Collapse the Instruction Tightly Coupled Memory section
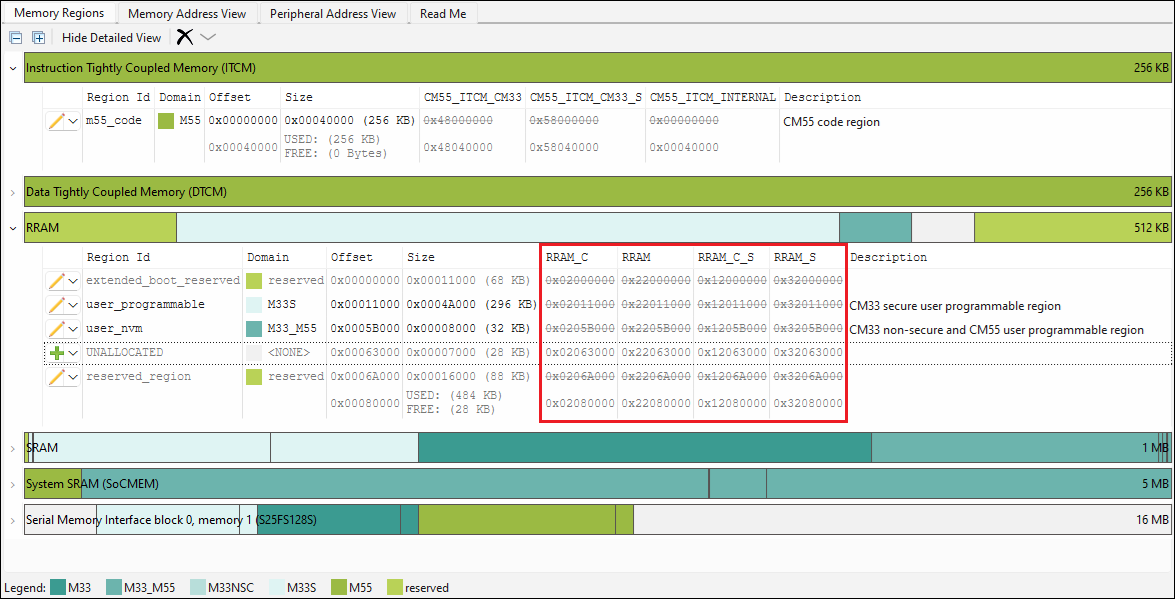 [x=12, y=68]
